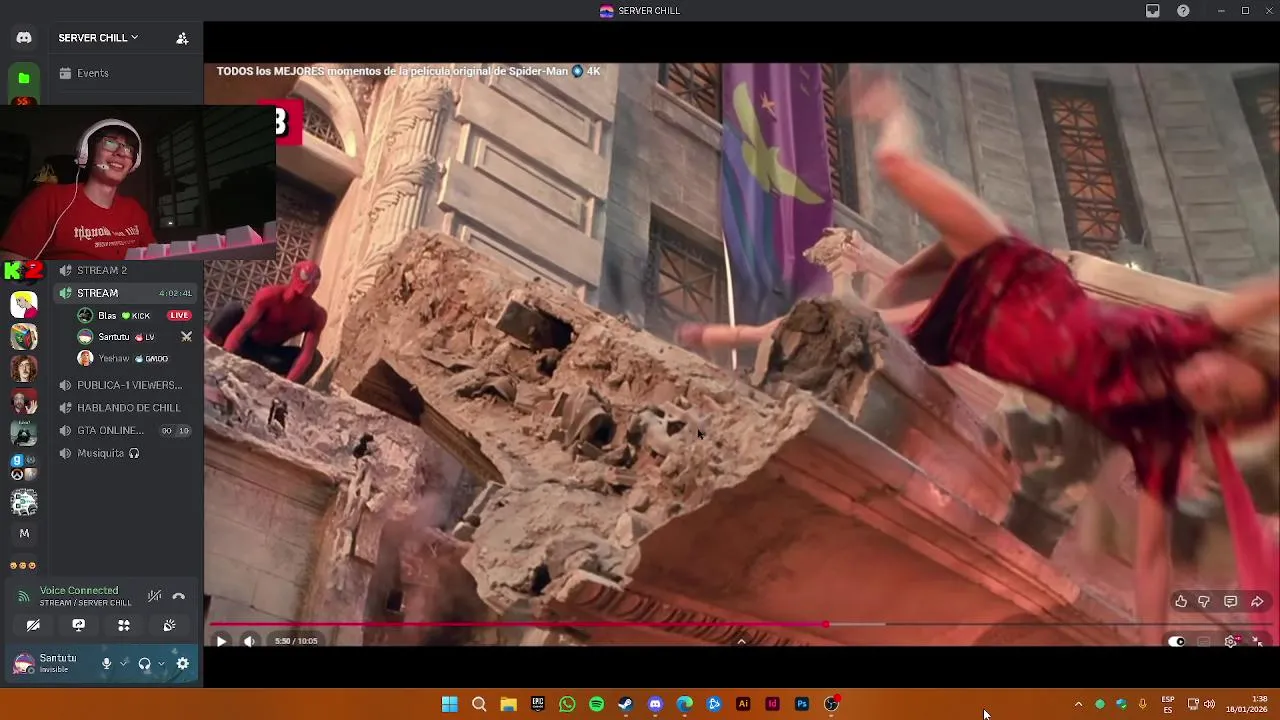1280x720 pixels.
Task: Disconnect from voice channel
Action: coord(179,596)
